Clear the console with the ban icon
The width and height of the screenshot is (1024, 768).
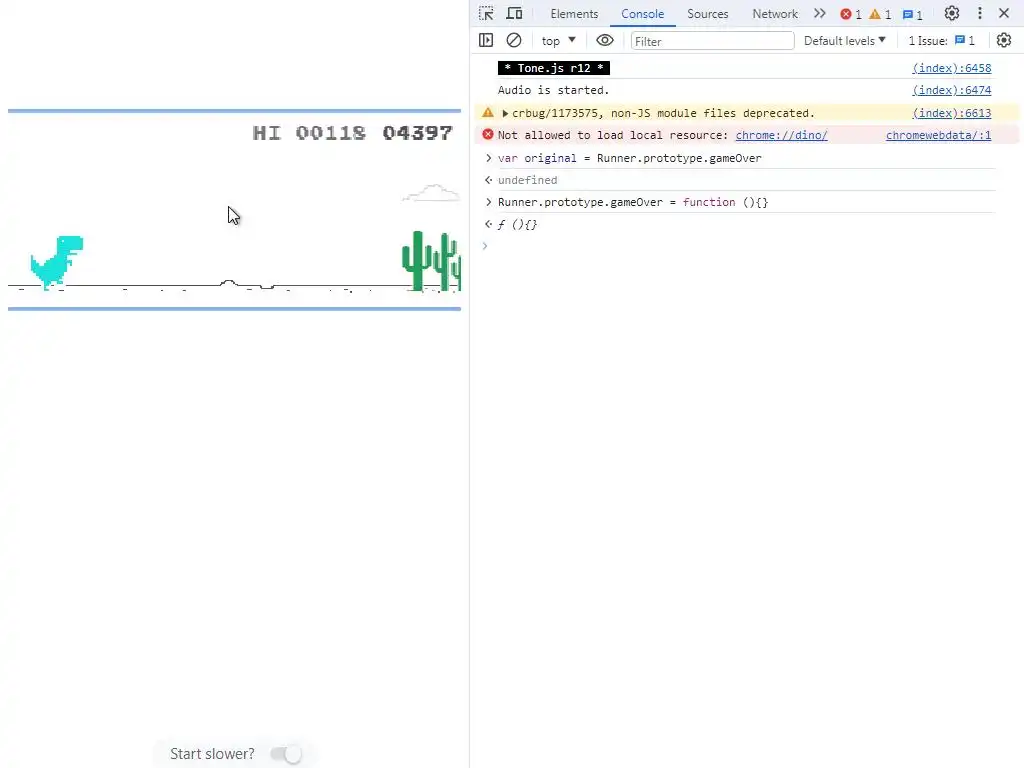pos(514,40)
